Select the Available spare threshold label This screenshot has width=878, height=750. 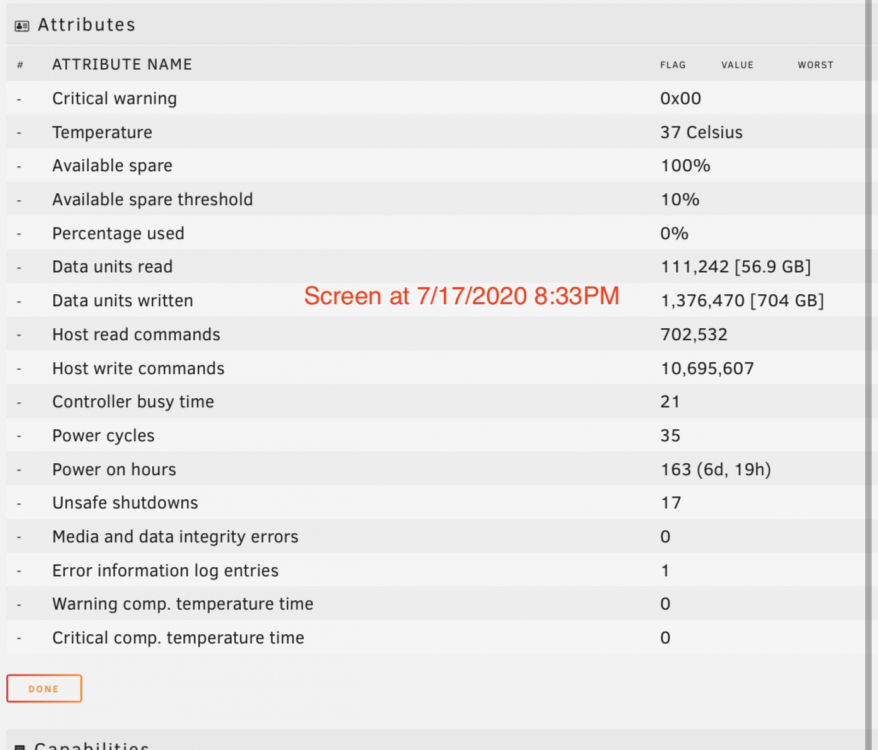coord(152,199)
